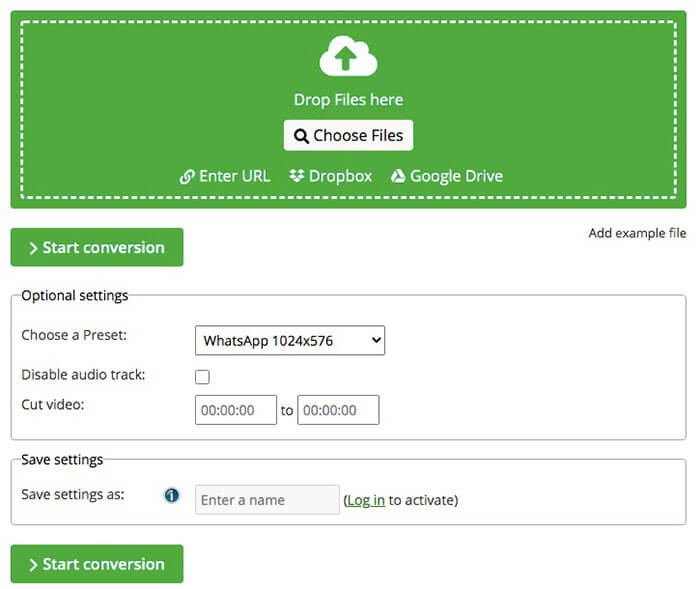Select the Google Drive text link
Screen dimensions: 700x589
456,177
